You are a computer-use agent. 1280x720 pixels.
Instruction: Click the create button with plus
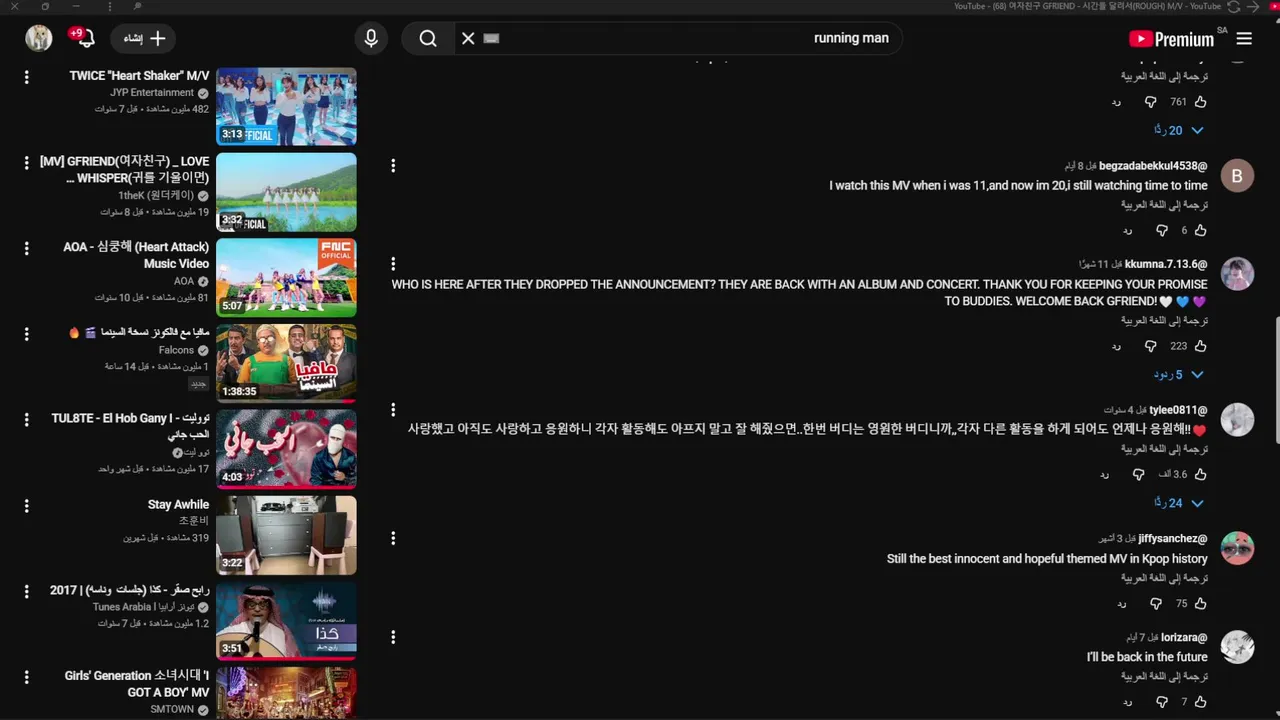144,38
